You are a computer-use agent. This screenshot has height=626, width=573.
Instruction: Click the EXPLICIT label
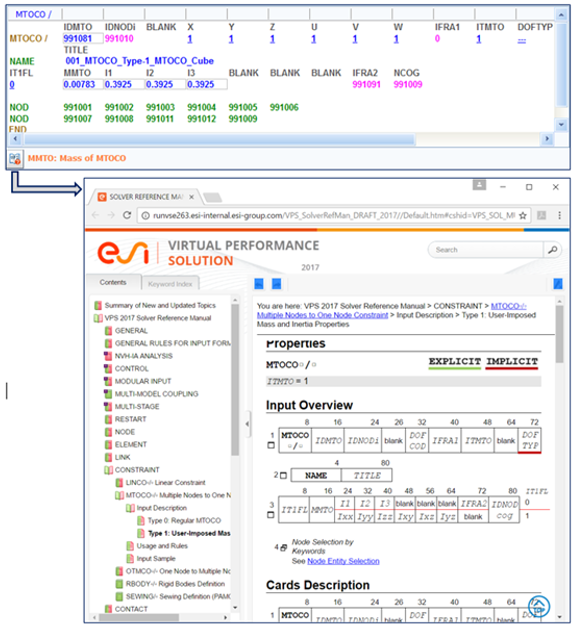coord(454,362)
